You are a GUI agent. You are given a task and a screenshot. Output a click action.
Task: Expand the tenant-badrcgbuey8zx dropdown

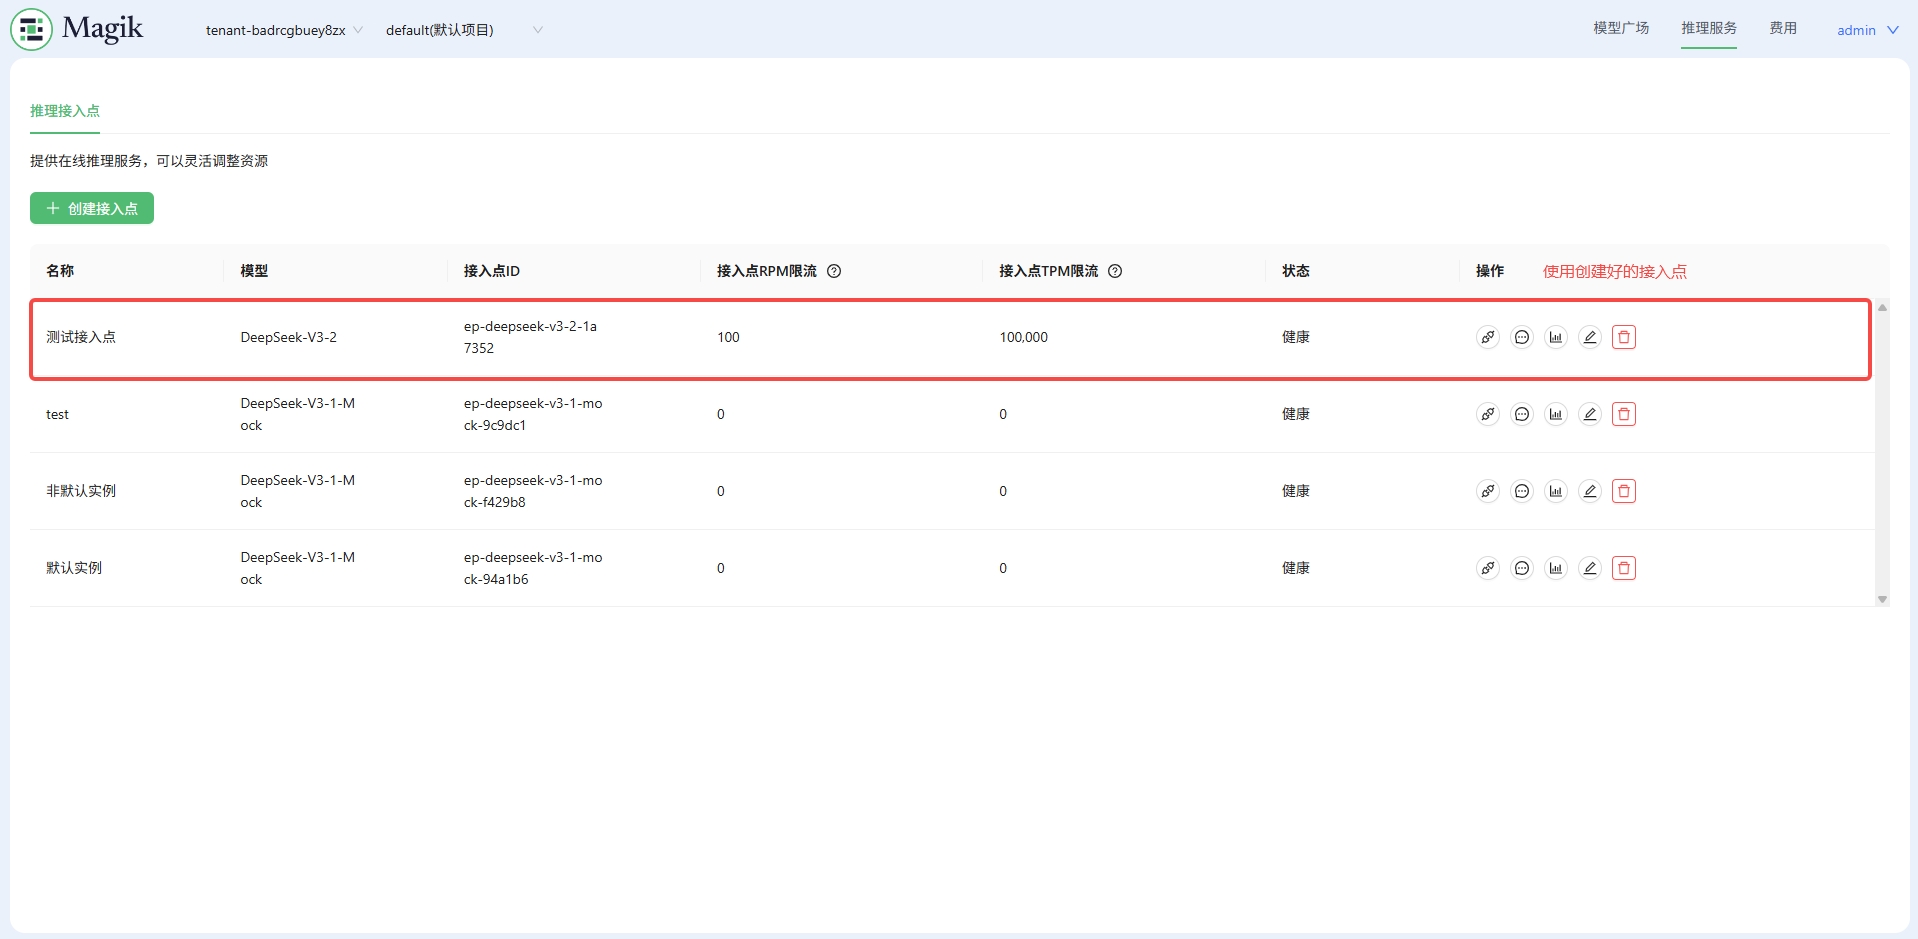[284, 30]
